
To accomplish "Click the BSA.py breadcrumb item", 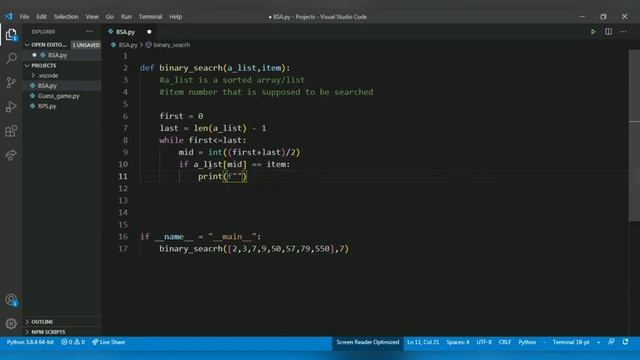I will 124,45.
